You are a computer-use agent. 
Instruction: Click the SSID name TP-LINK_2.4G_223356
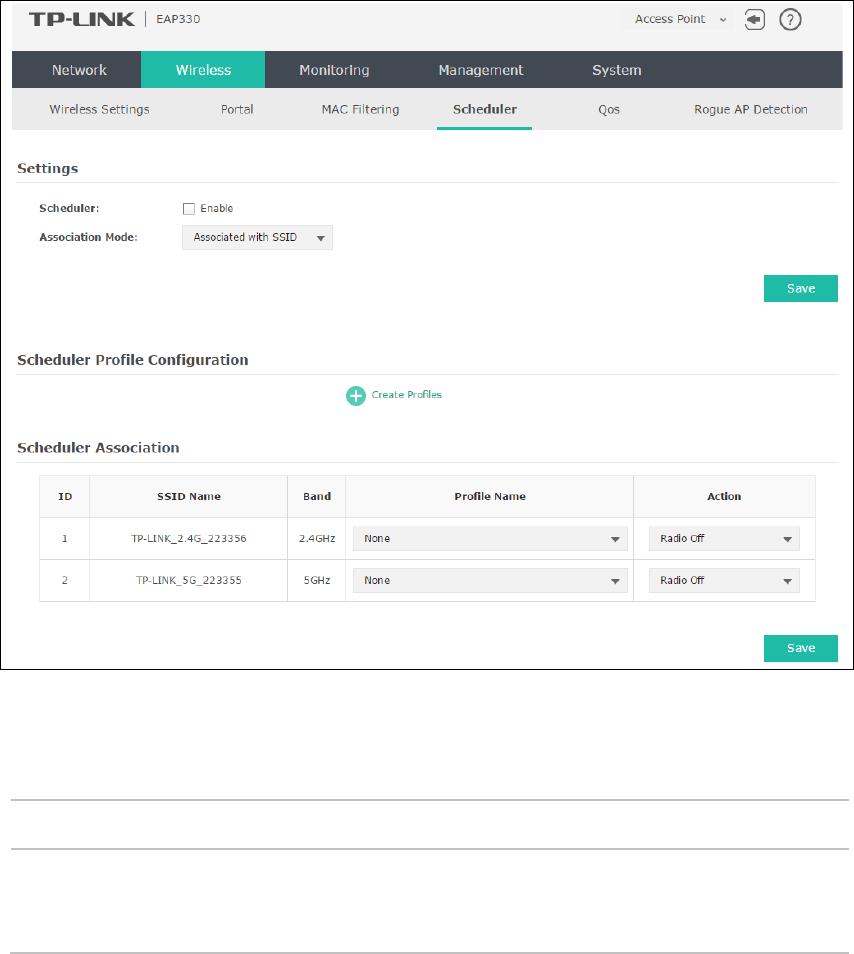click(x=189, y=538)
